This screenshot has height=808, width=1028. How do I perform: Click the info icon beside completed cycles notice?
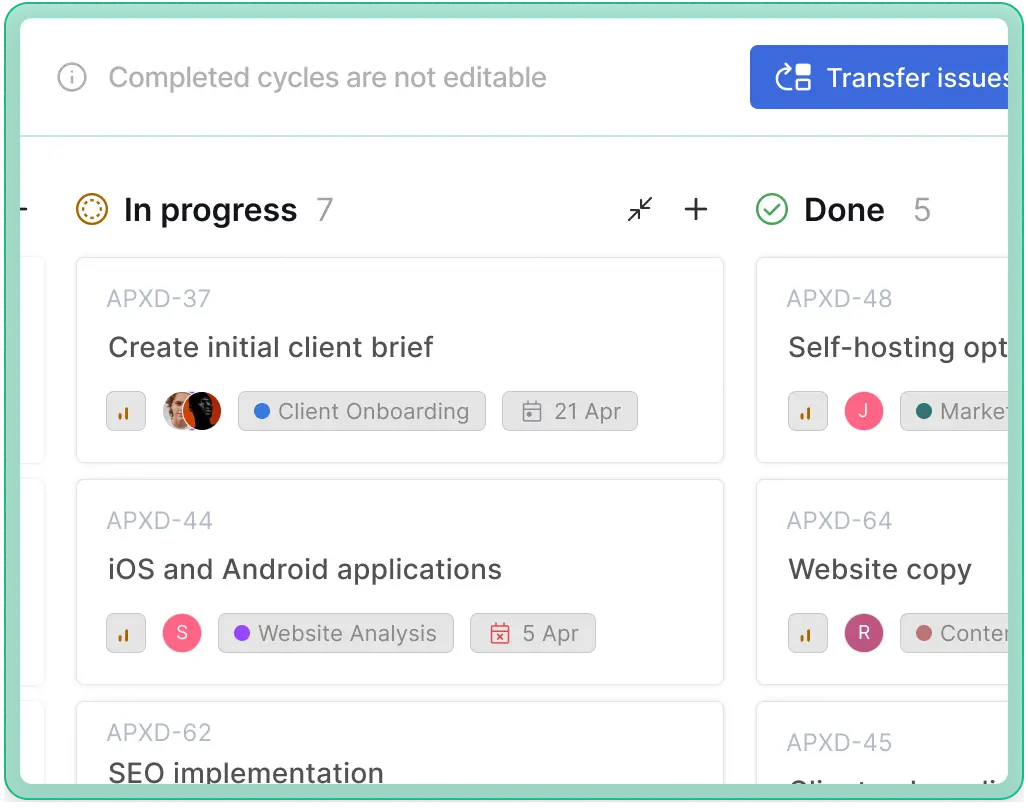(72, 78)
